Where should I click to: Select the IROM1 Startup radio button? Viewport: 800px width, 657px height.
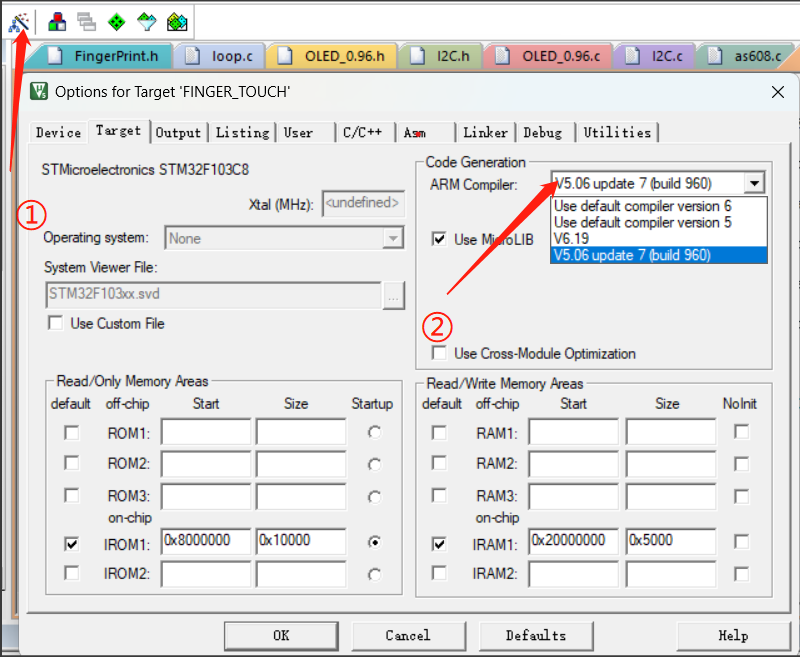coord(374,542)
